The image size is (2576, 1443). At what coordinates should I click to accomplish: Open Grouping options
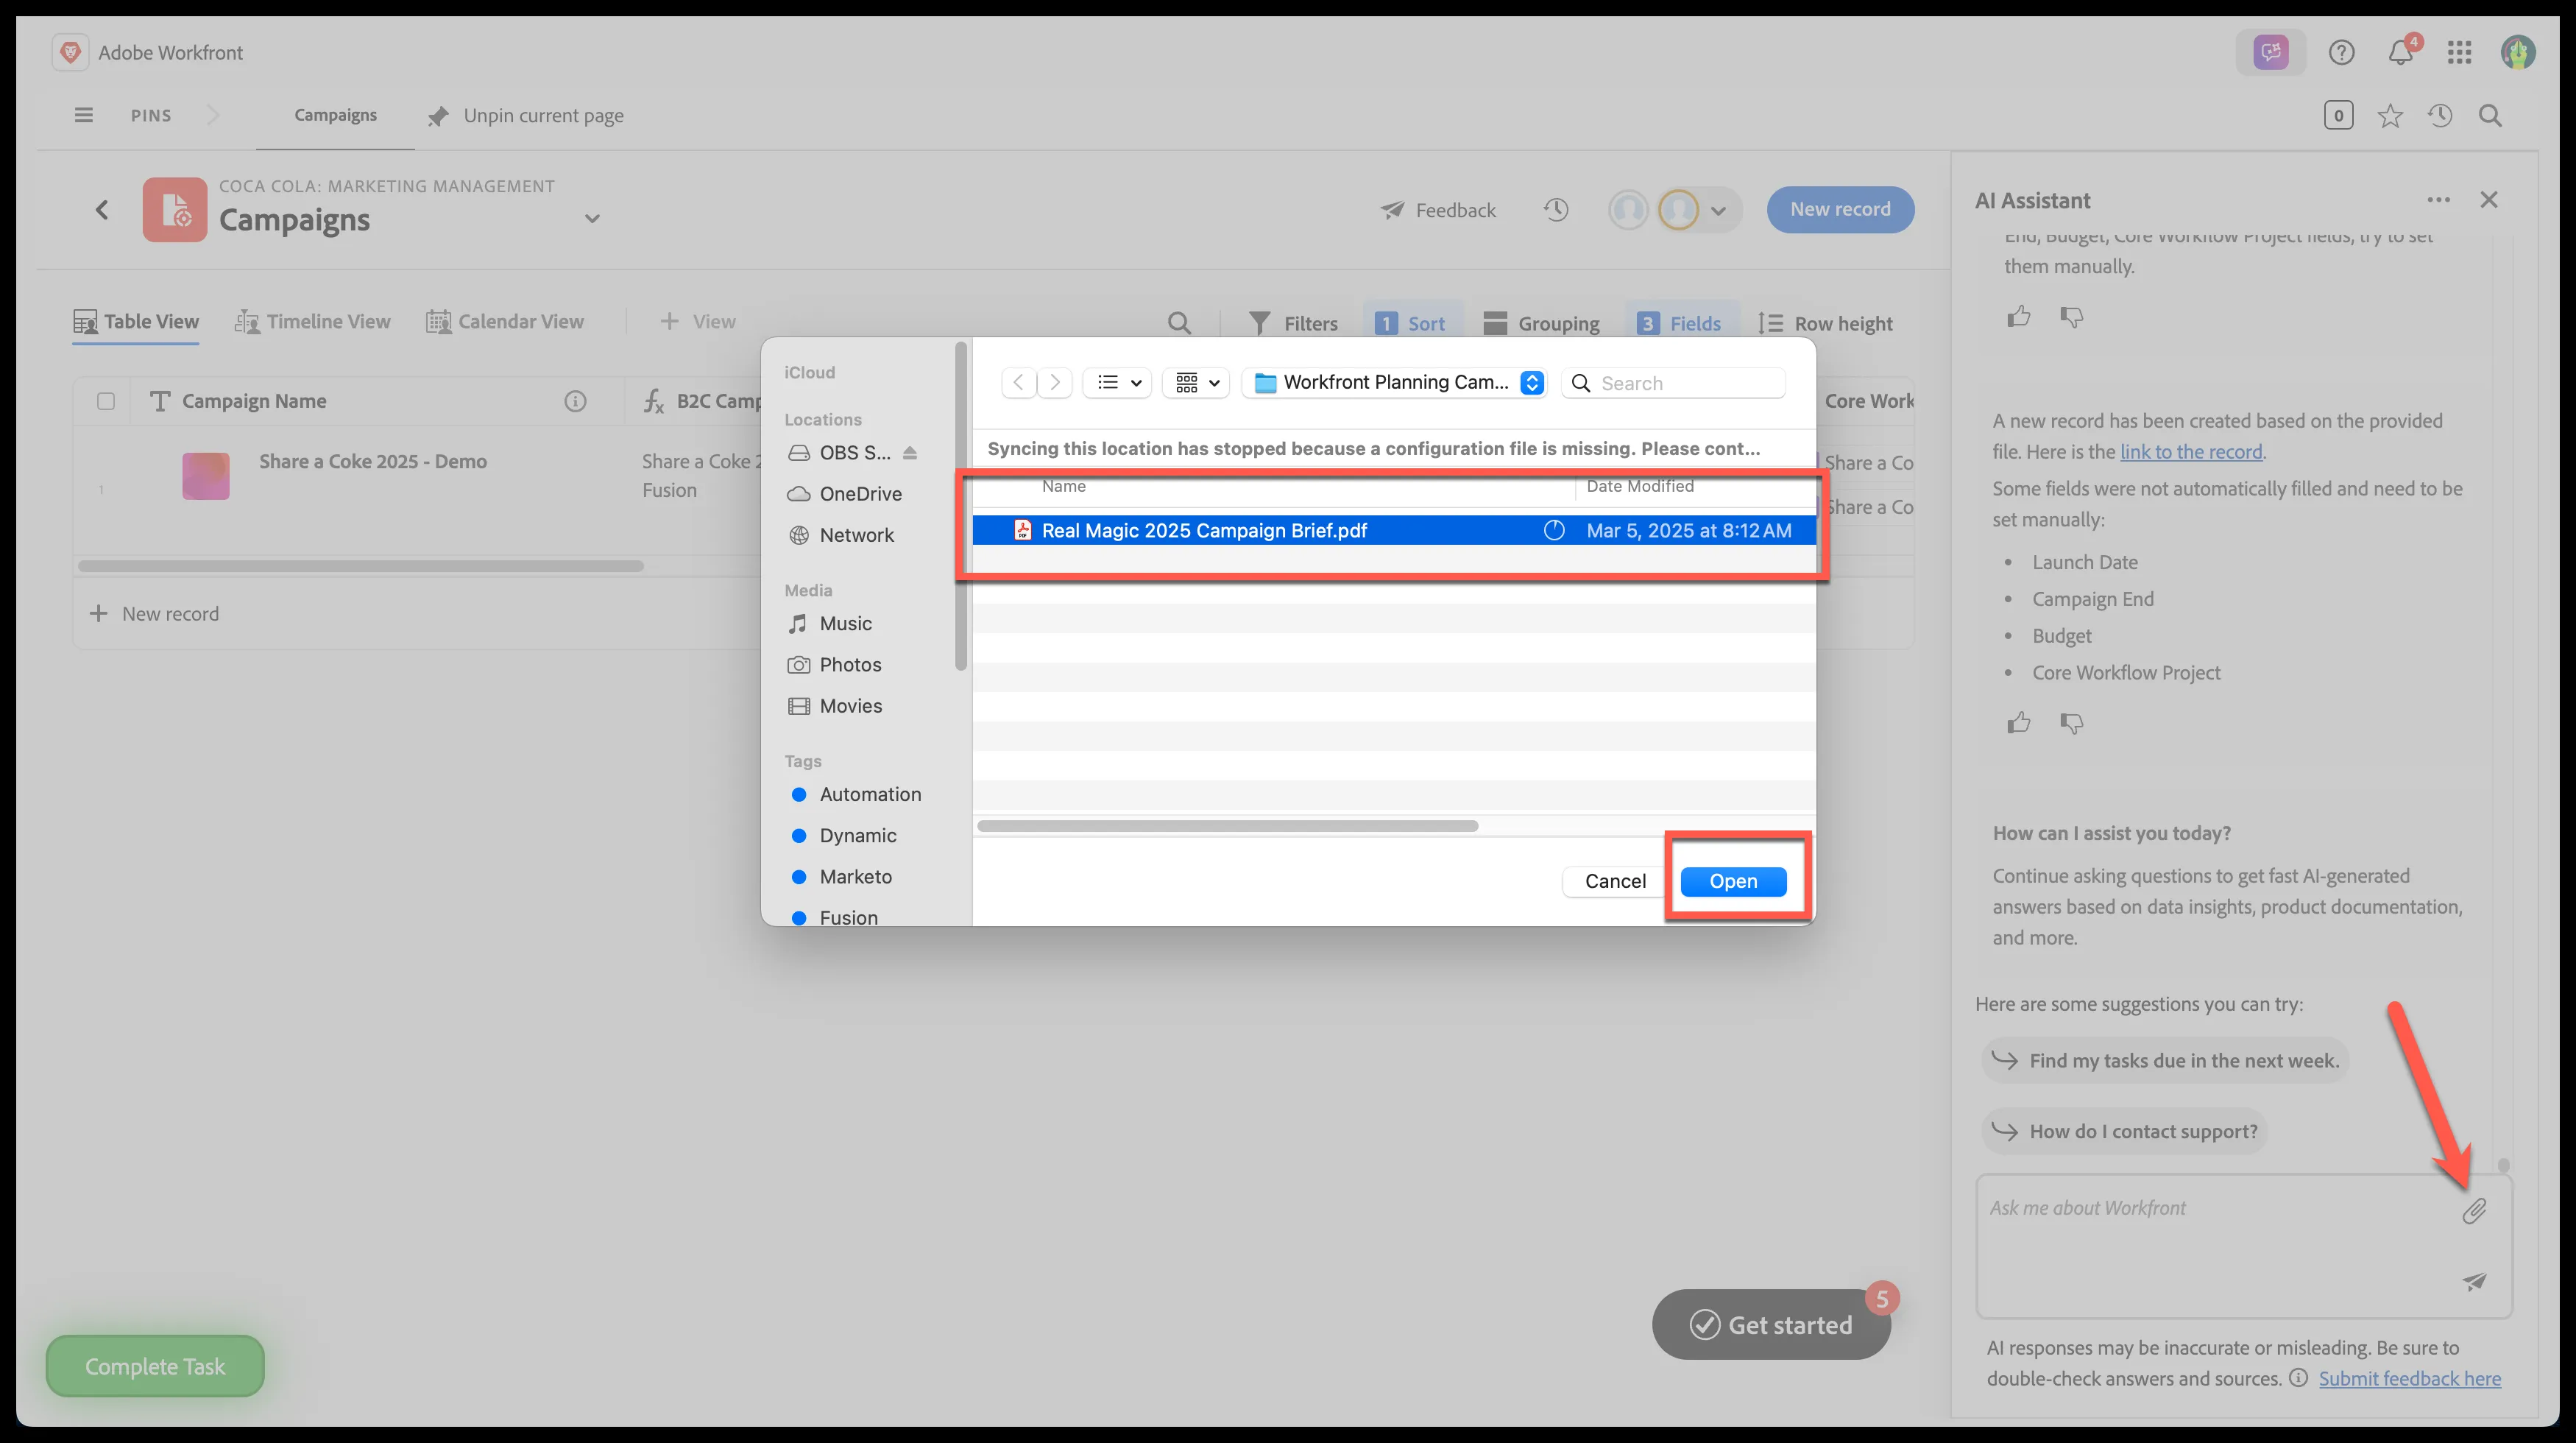[1541, 323]
